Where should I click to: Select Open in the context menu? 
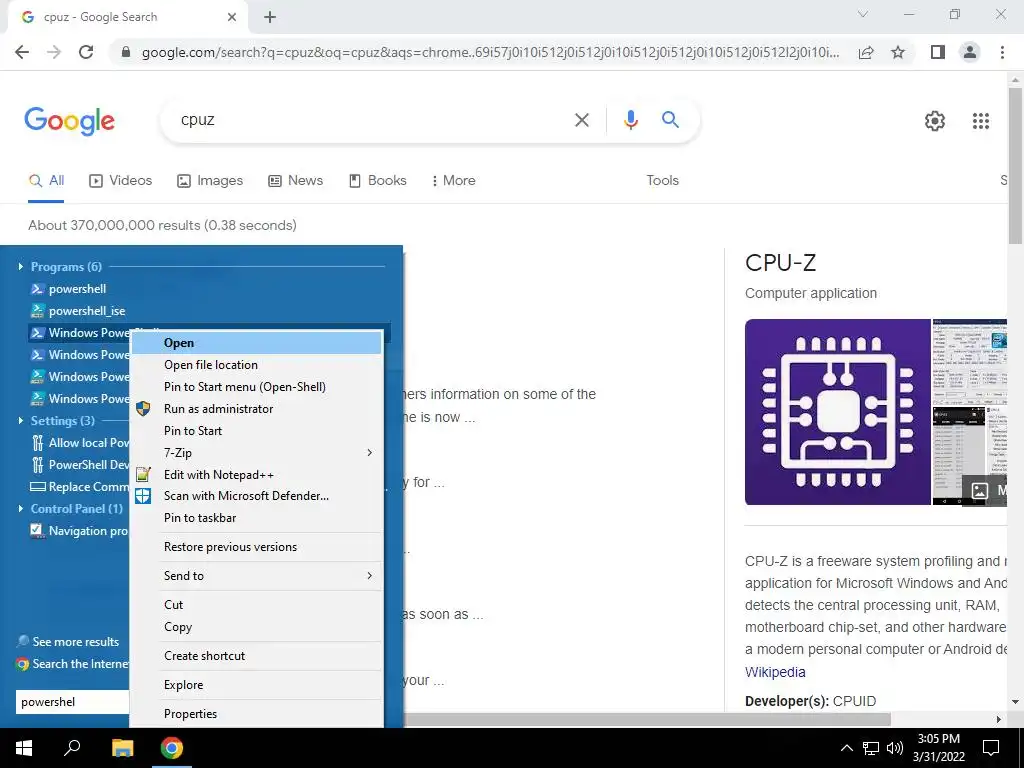tap(256, 343)
